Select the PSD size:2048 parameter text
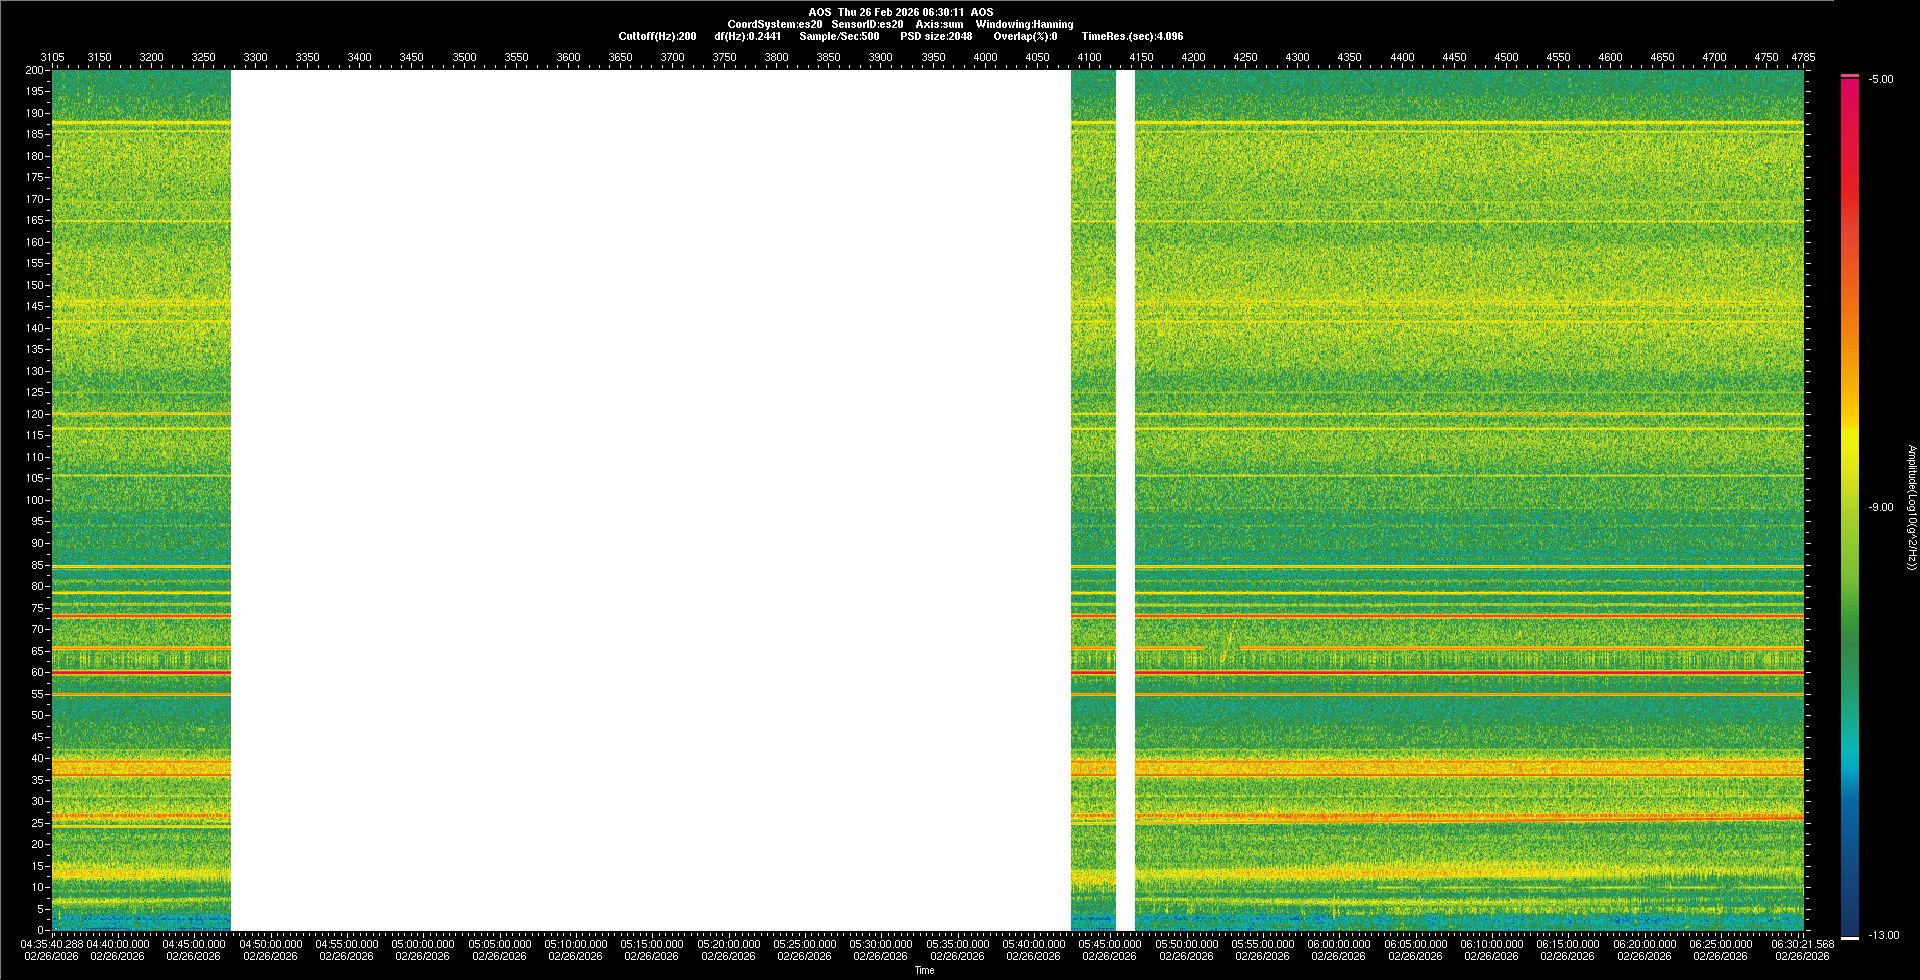 coord(935,36)
